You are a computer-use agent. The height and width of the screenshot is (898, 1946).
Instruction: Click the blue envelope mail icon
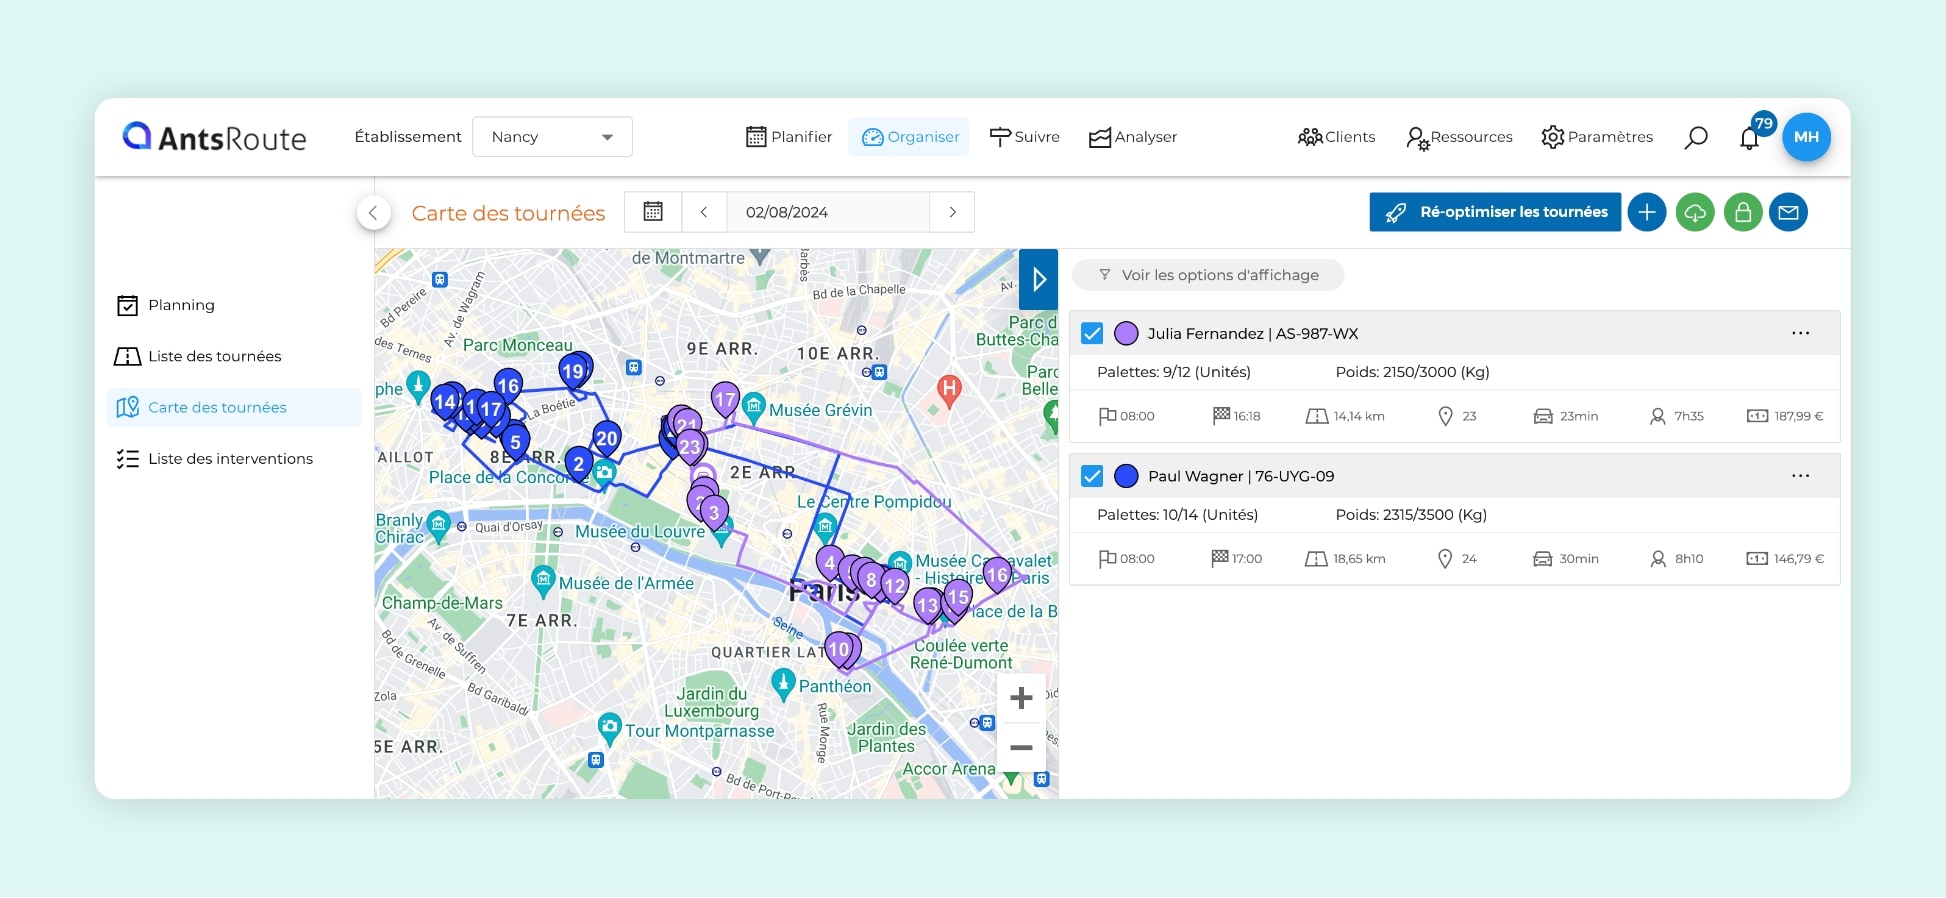[1788, 212]
